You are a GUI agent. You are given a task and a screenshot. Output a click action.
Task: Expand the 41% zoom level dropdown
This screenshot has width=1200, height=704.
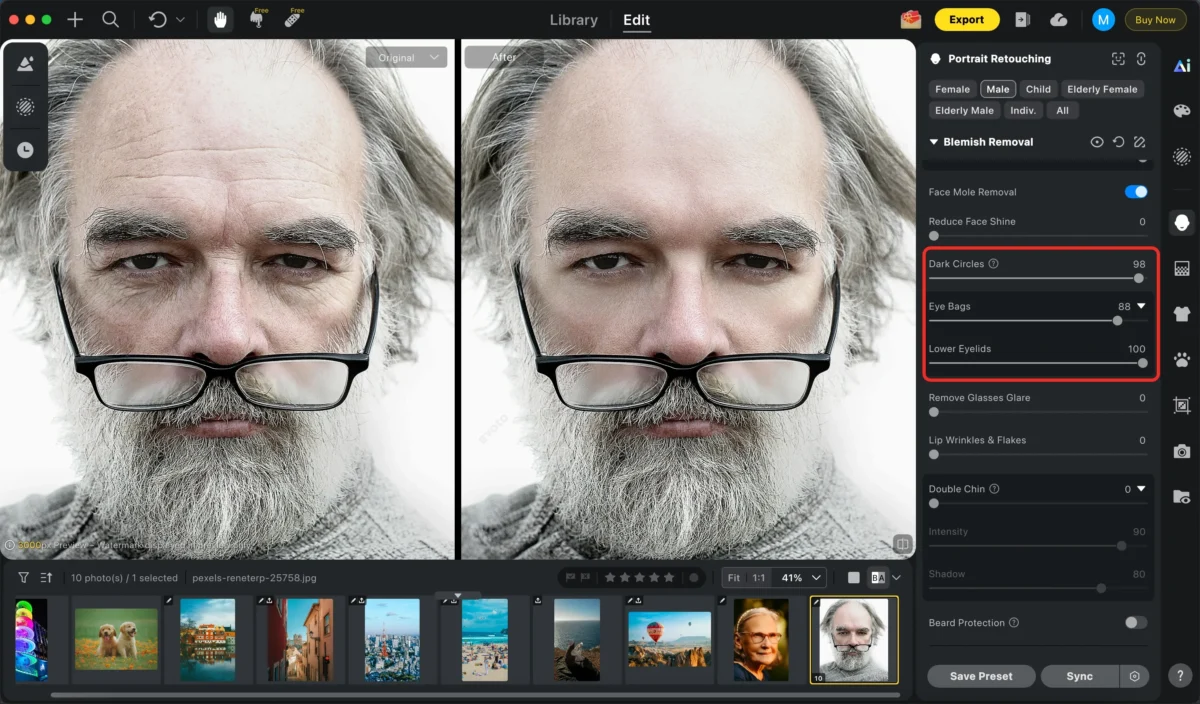coord(802,578)
